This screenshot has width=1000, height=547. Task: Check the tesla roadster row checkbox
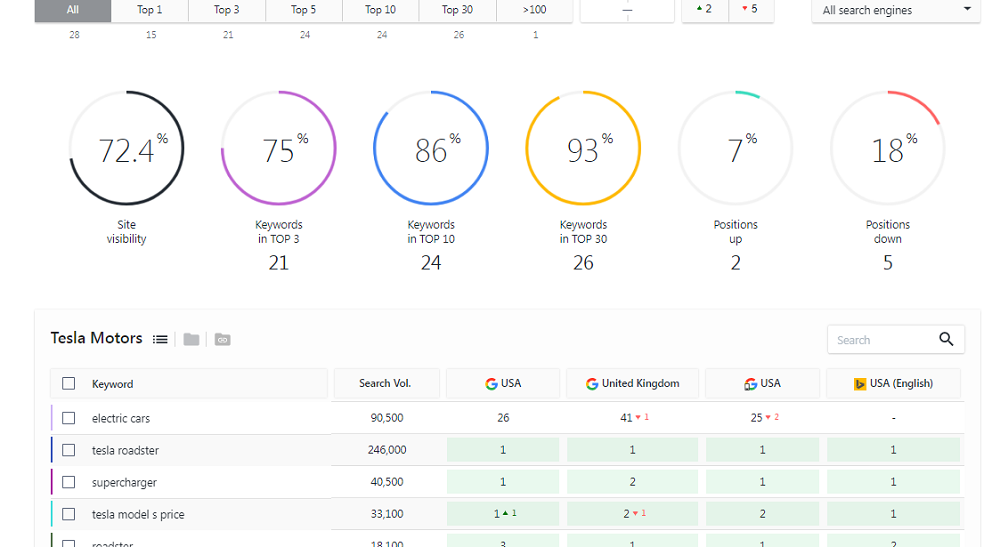pyautogui.click(x=68, y=450)
